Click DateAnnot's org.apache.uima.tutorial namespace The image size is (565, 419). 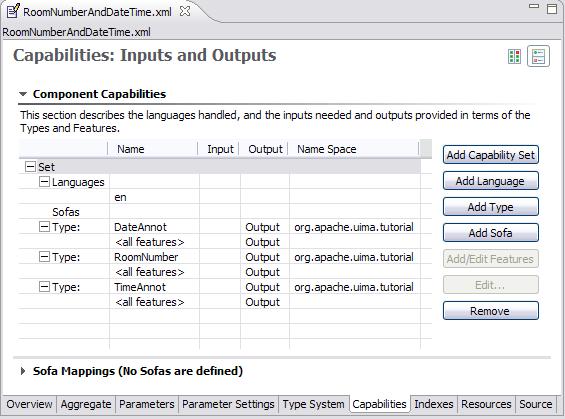(x=354, y=227)
